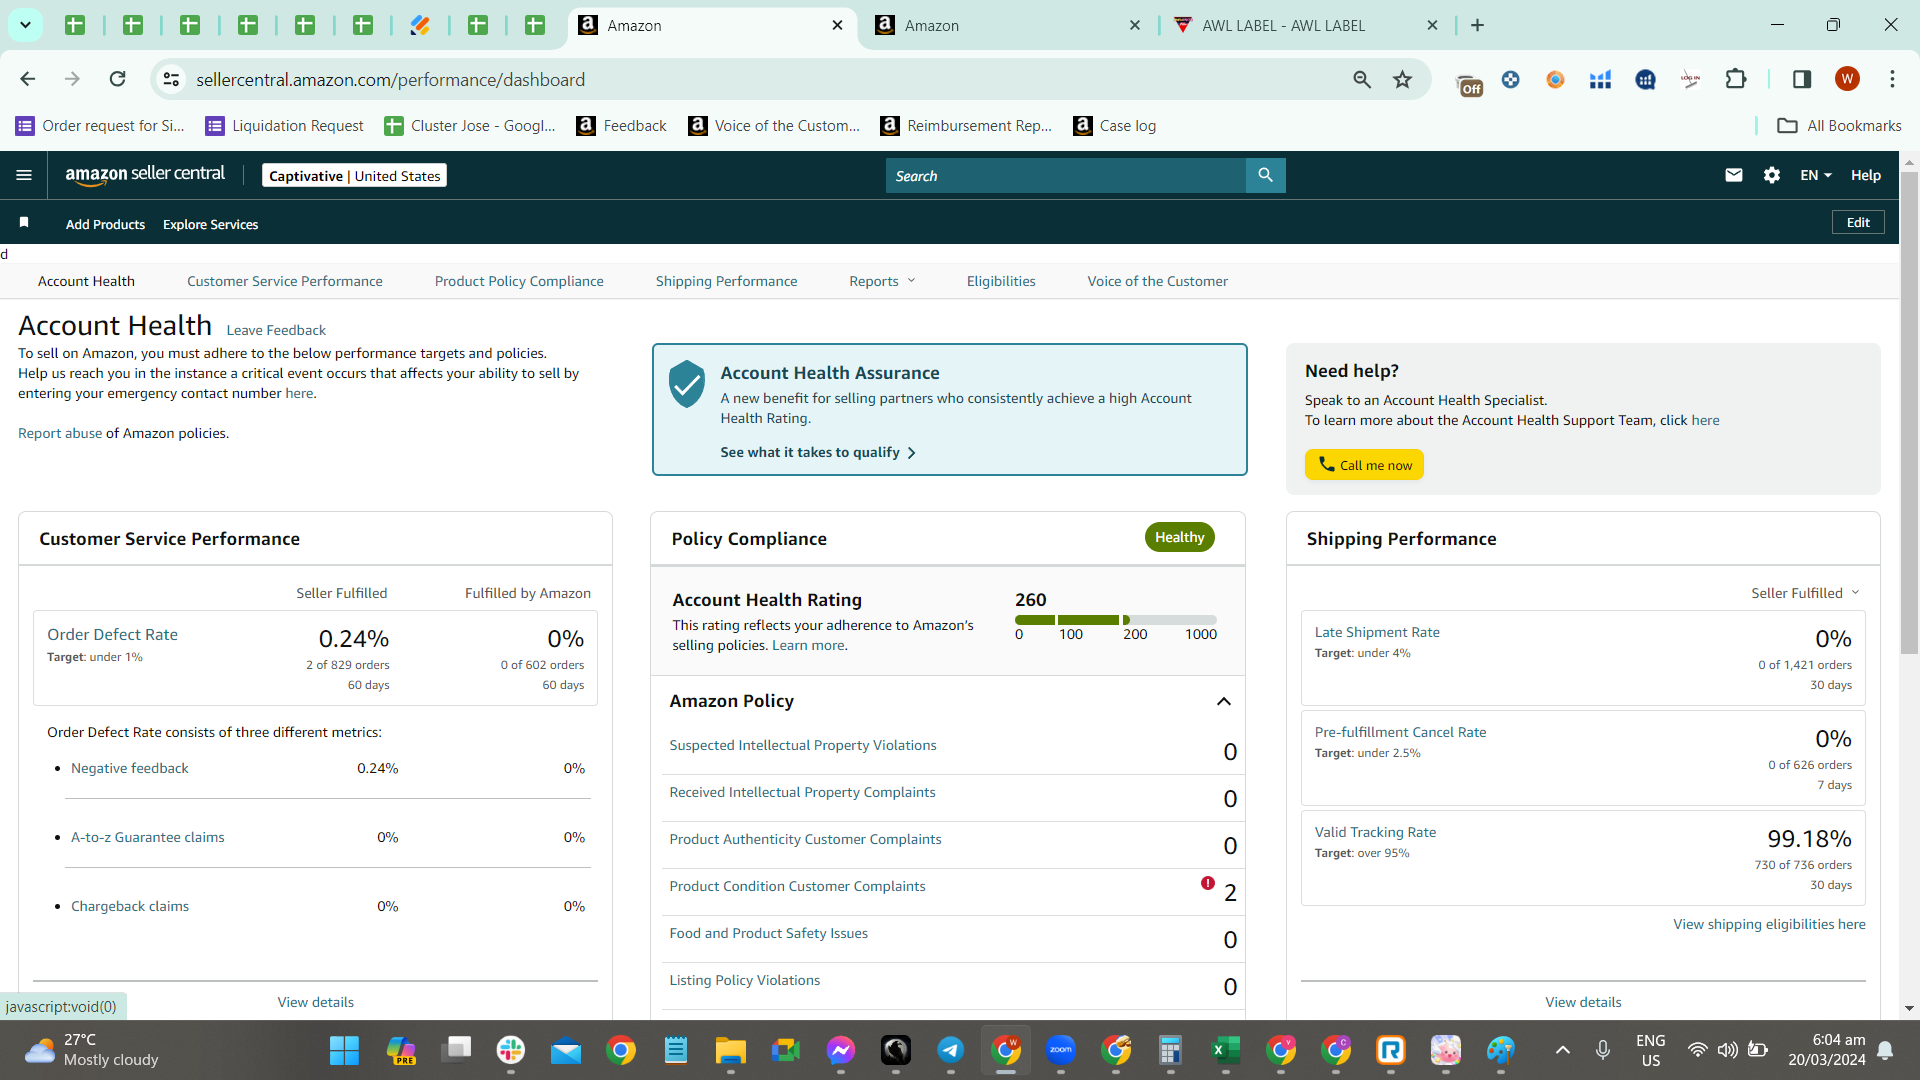The height and width of the screenshot is (1080, 1920).
Task: Open Negative feedback metric link
Action: [130, 768]
